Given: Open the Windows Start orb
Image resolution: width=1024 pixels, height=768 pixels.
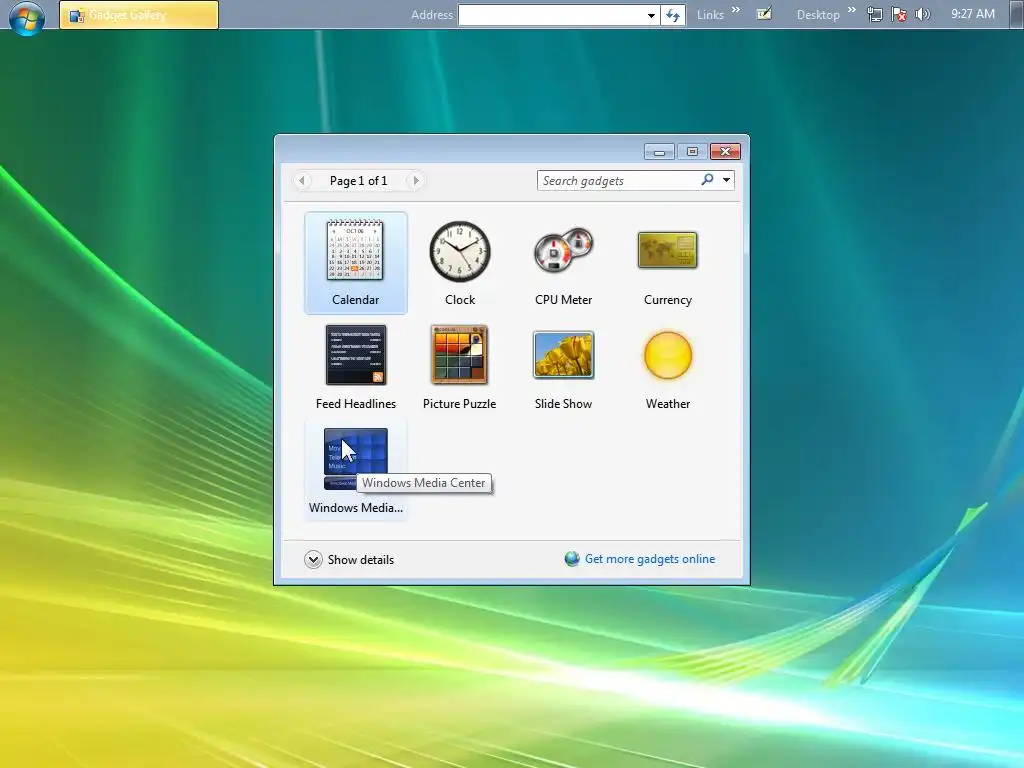Looking at the screenshot, I should click(x=27, y=17).
